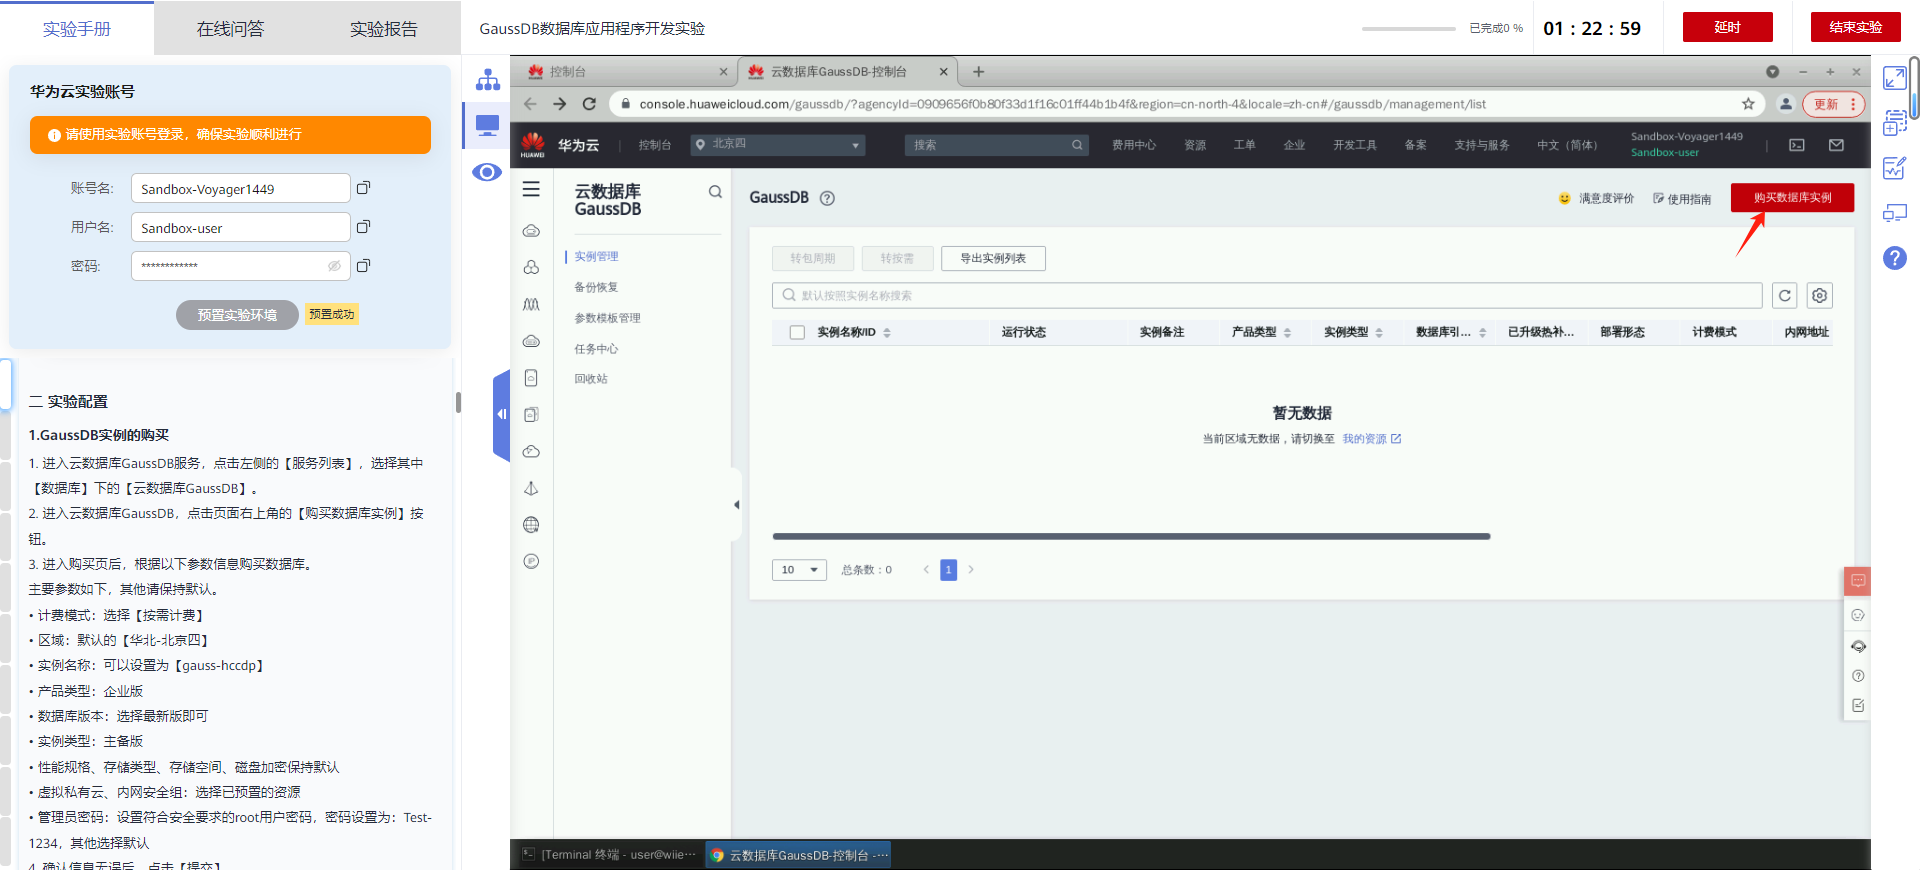Open 满意度评价 feedback link
The height and width of the screenshot is (870, 1920).
click(x=1596, y=198)
